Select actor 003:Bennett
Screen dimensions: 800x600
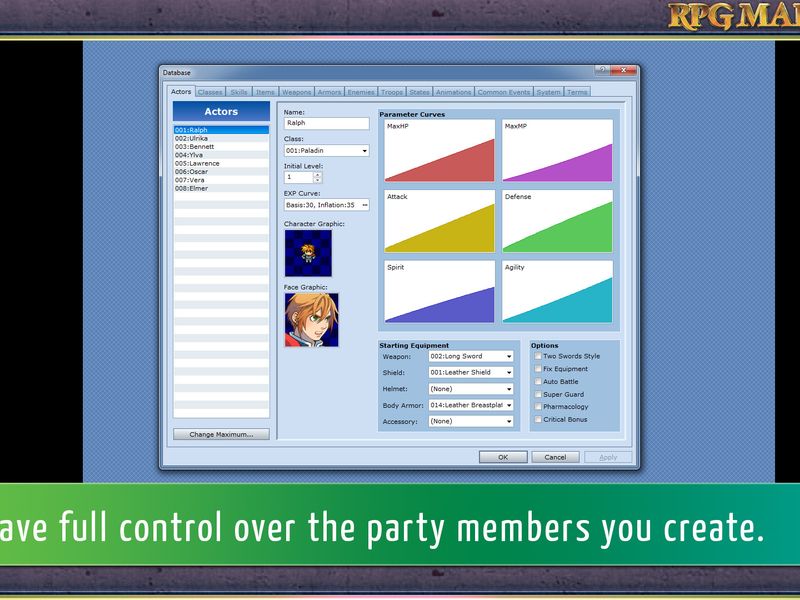221,146
